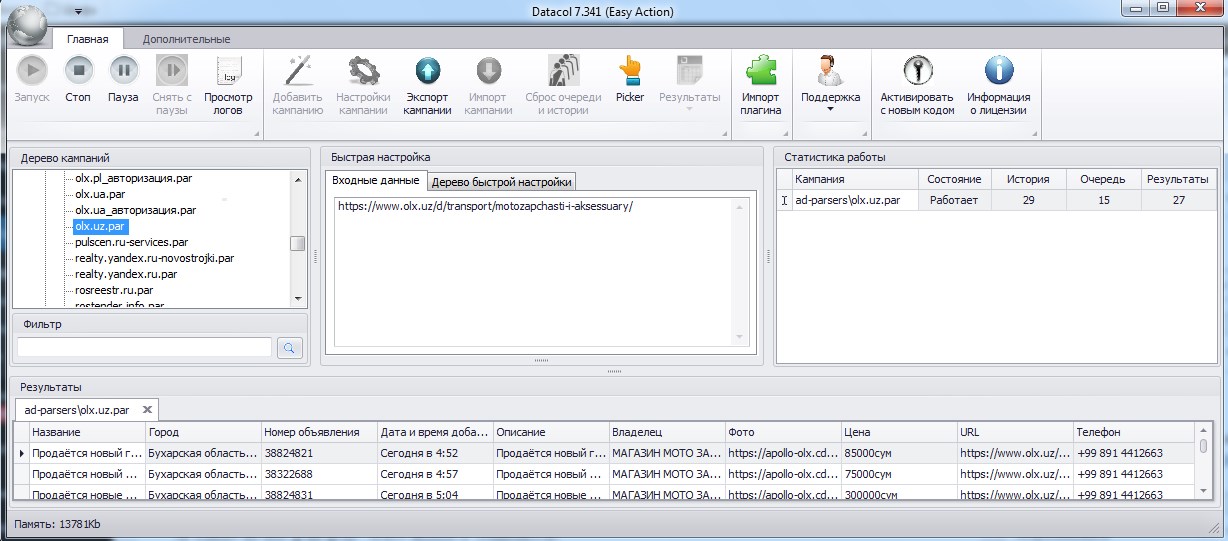1228x541 pixels.
Task: Switch to Дерево быстрой настройки tab
Action: tap(502, 182)
